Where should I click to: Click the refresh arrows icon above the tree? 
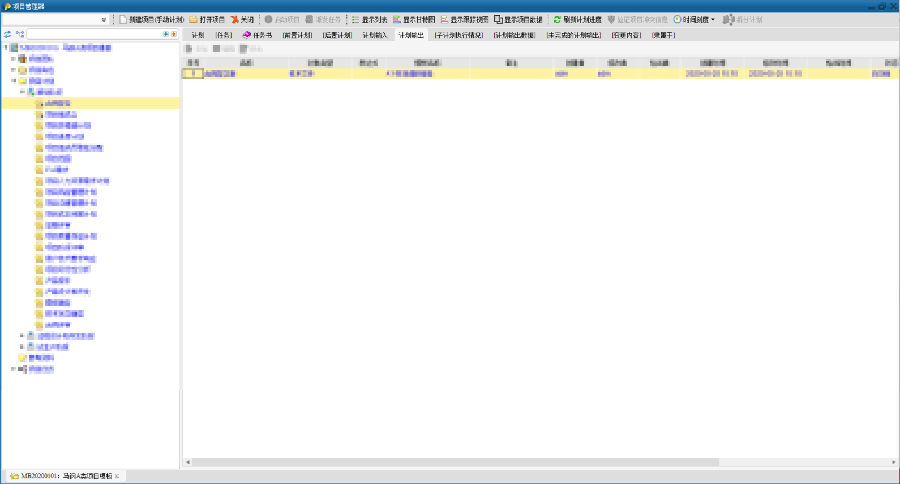tap(7, 34)
